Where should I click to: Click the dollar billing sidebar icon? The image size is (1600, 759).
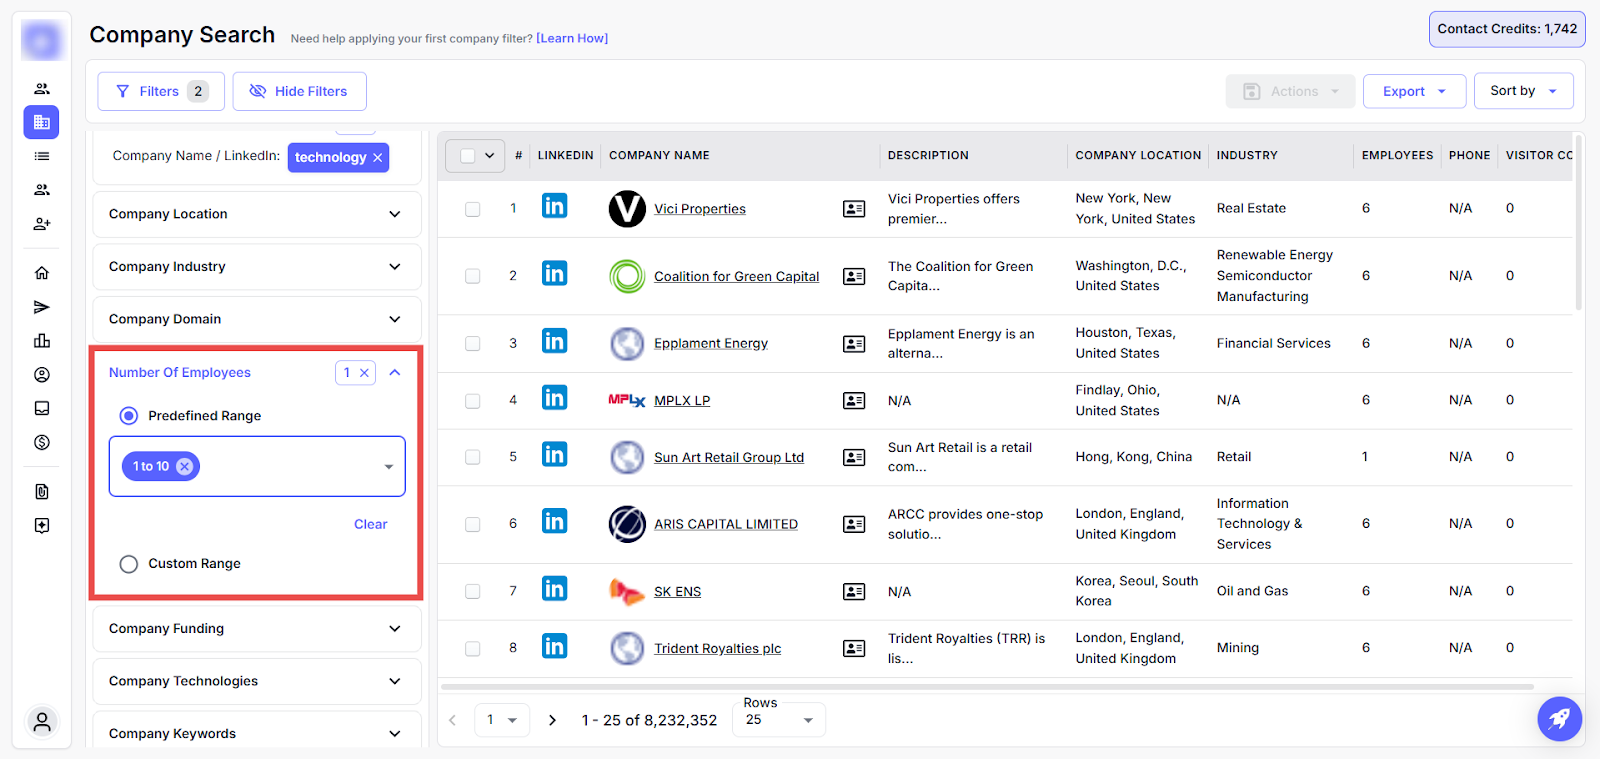(42, 442)
